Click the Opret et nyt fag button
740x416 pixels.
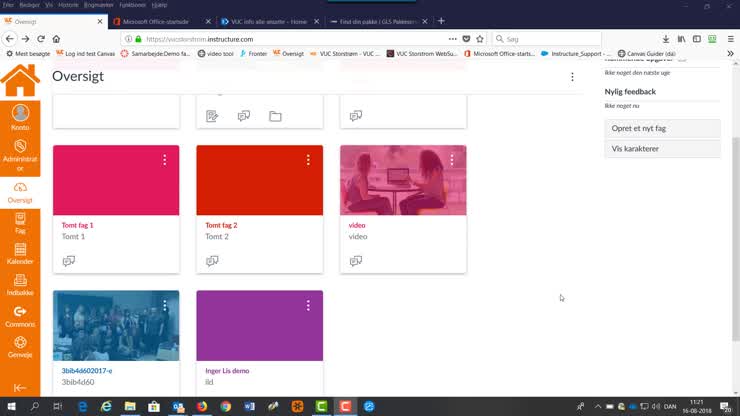(x=662, y=129)
